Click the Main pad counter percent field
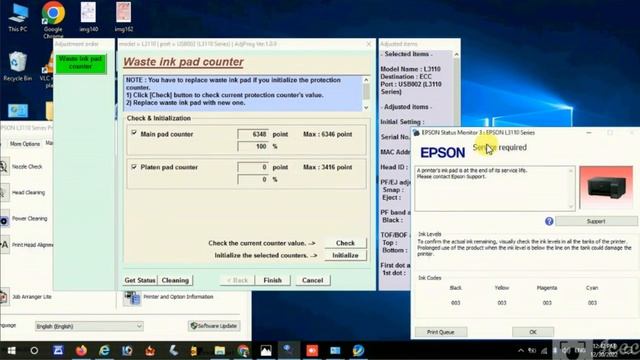 (x=253, y=147)
